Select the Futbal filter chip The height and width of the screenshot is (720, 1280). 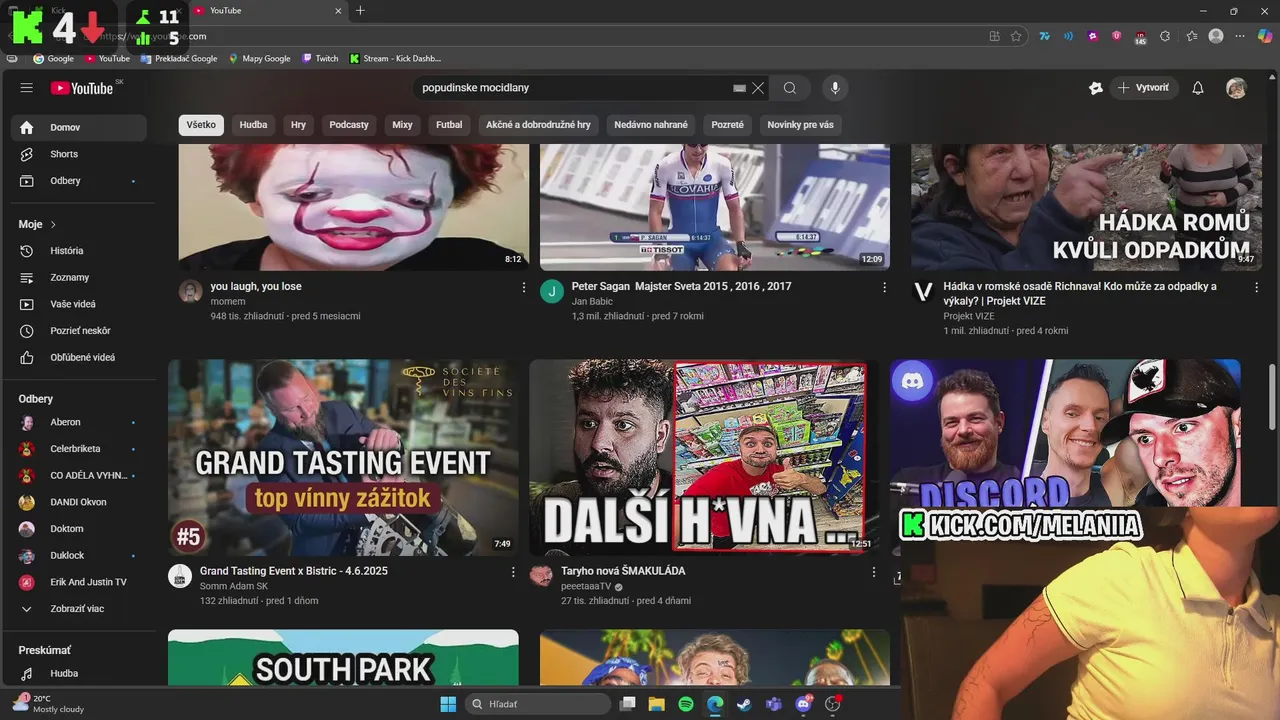tap(449, 125)
